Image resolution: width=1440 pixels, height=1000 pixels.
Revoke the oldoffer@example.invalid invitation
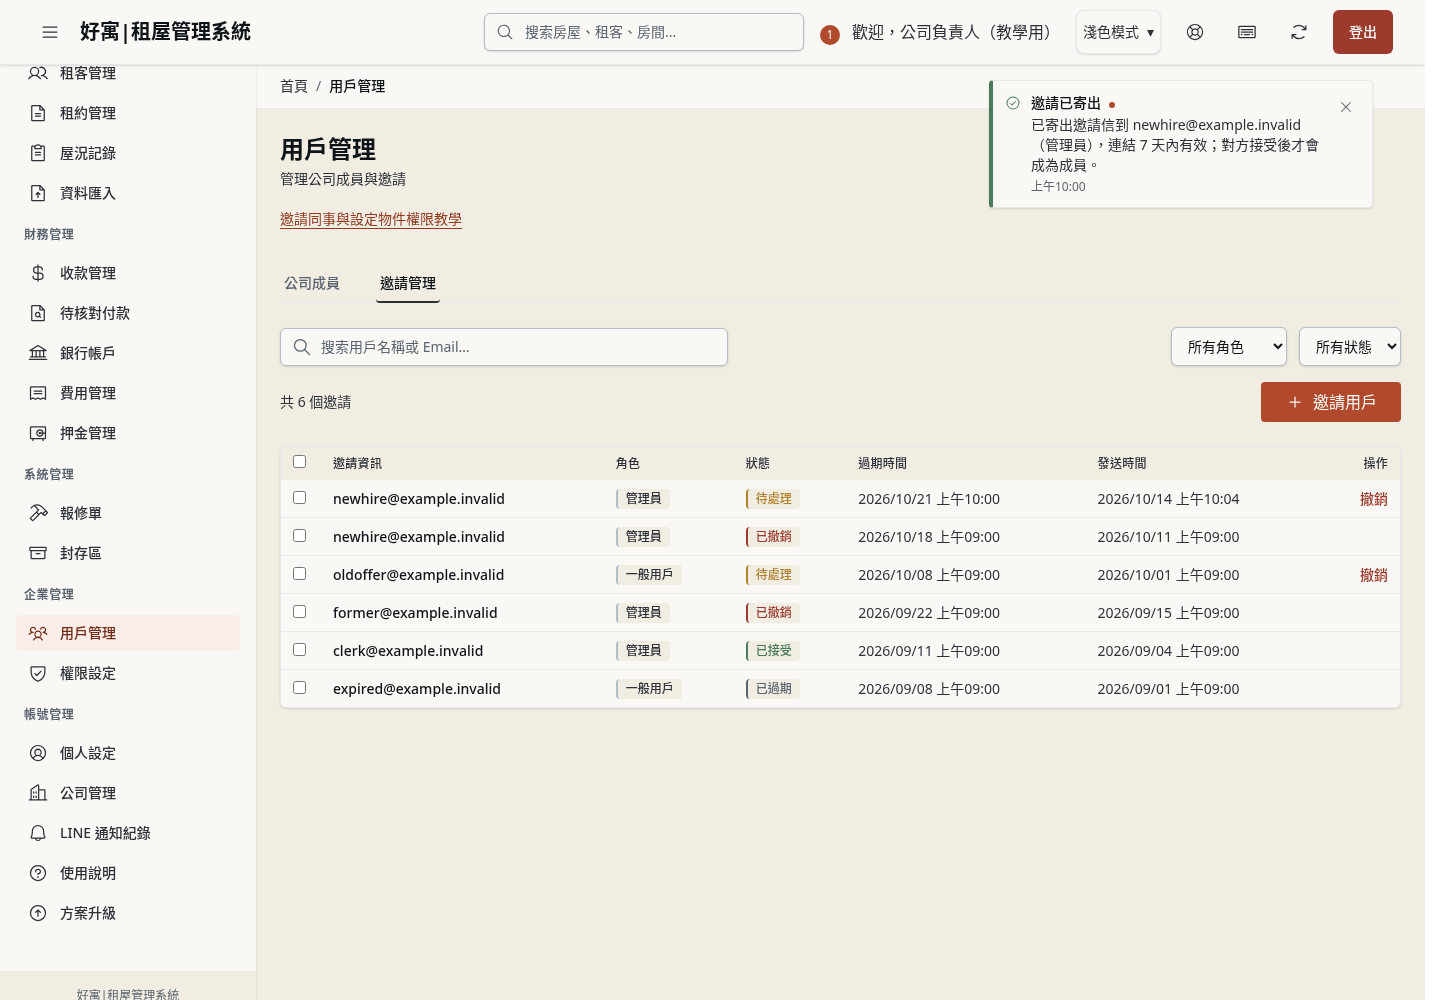pos(1374,575)
